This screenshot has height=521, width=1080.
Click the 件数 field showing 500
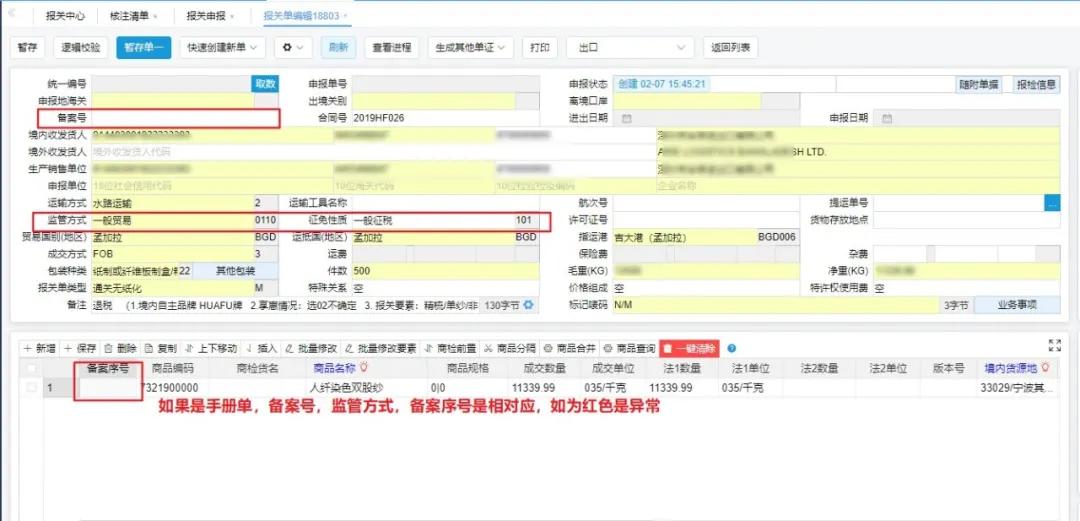click(x=445, y=271)
